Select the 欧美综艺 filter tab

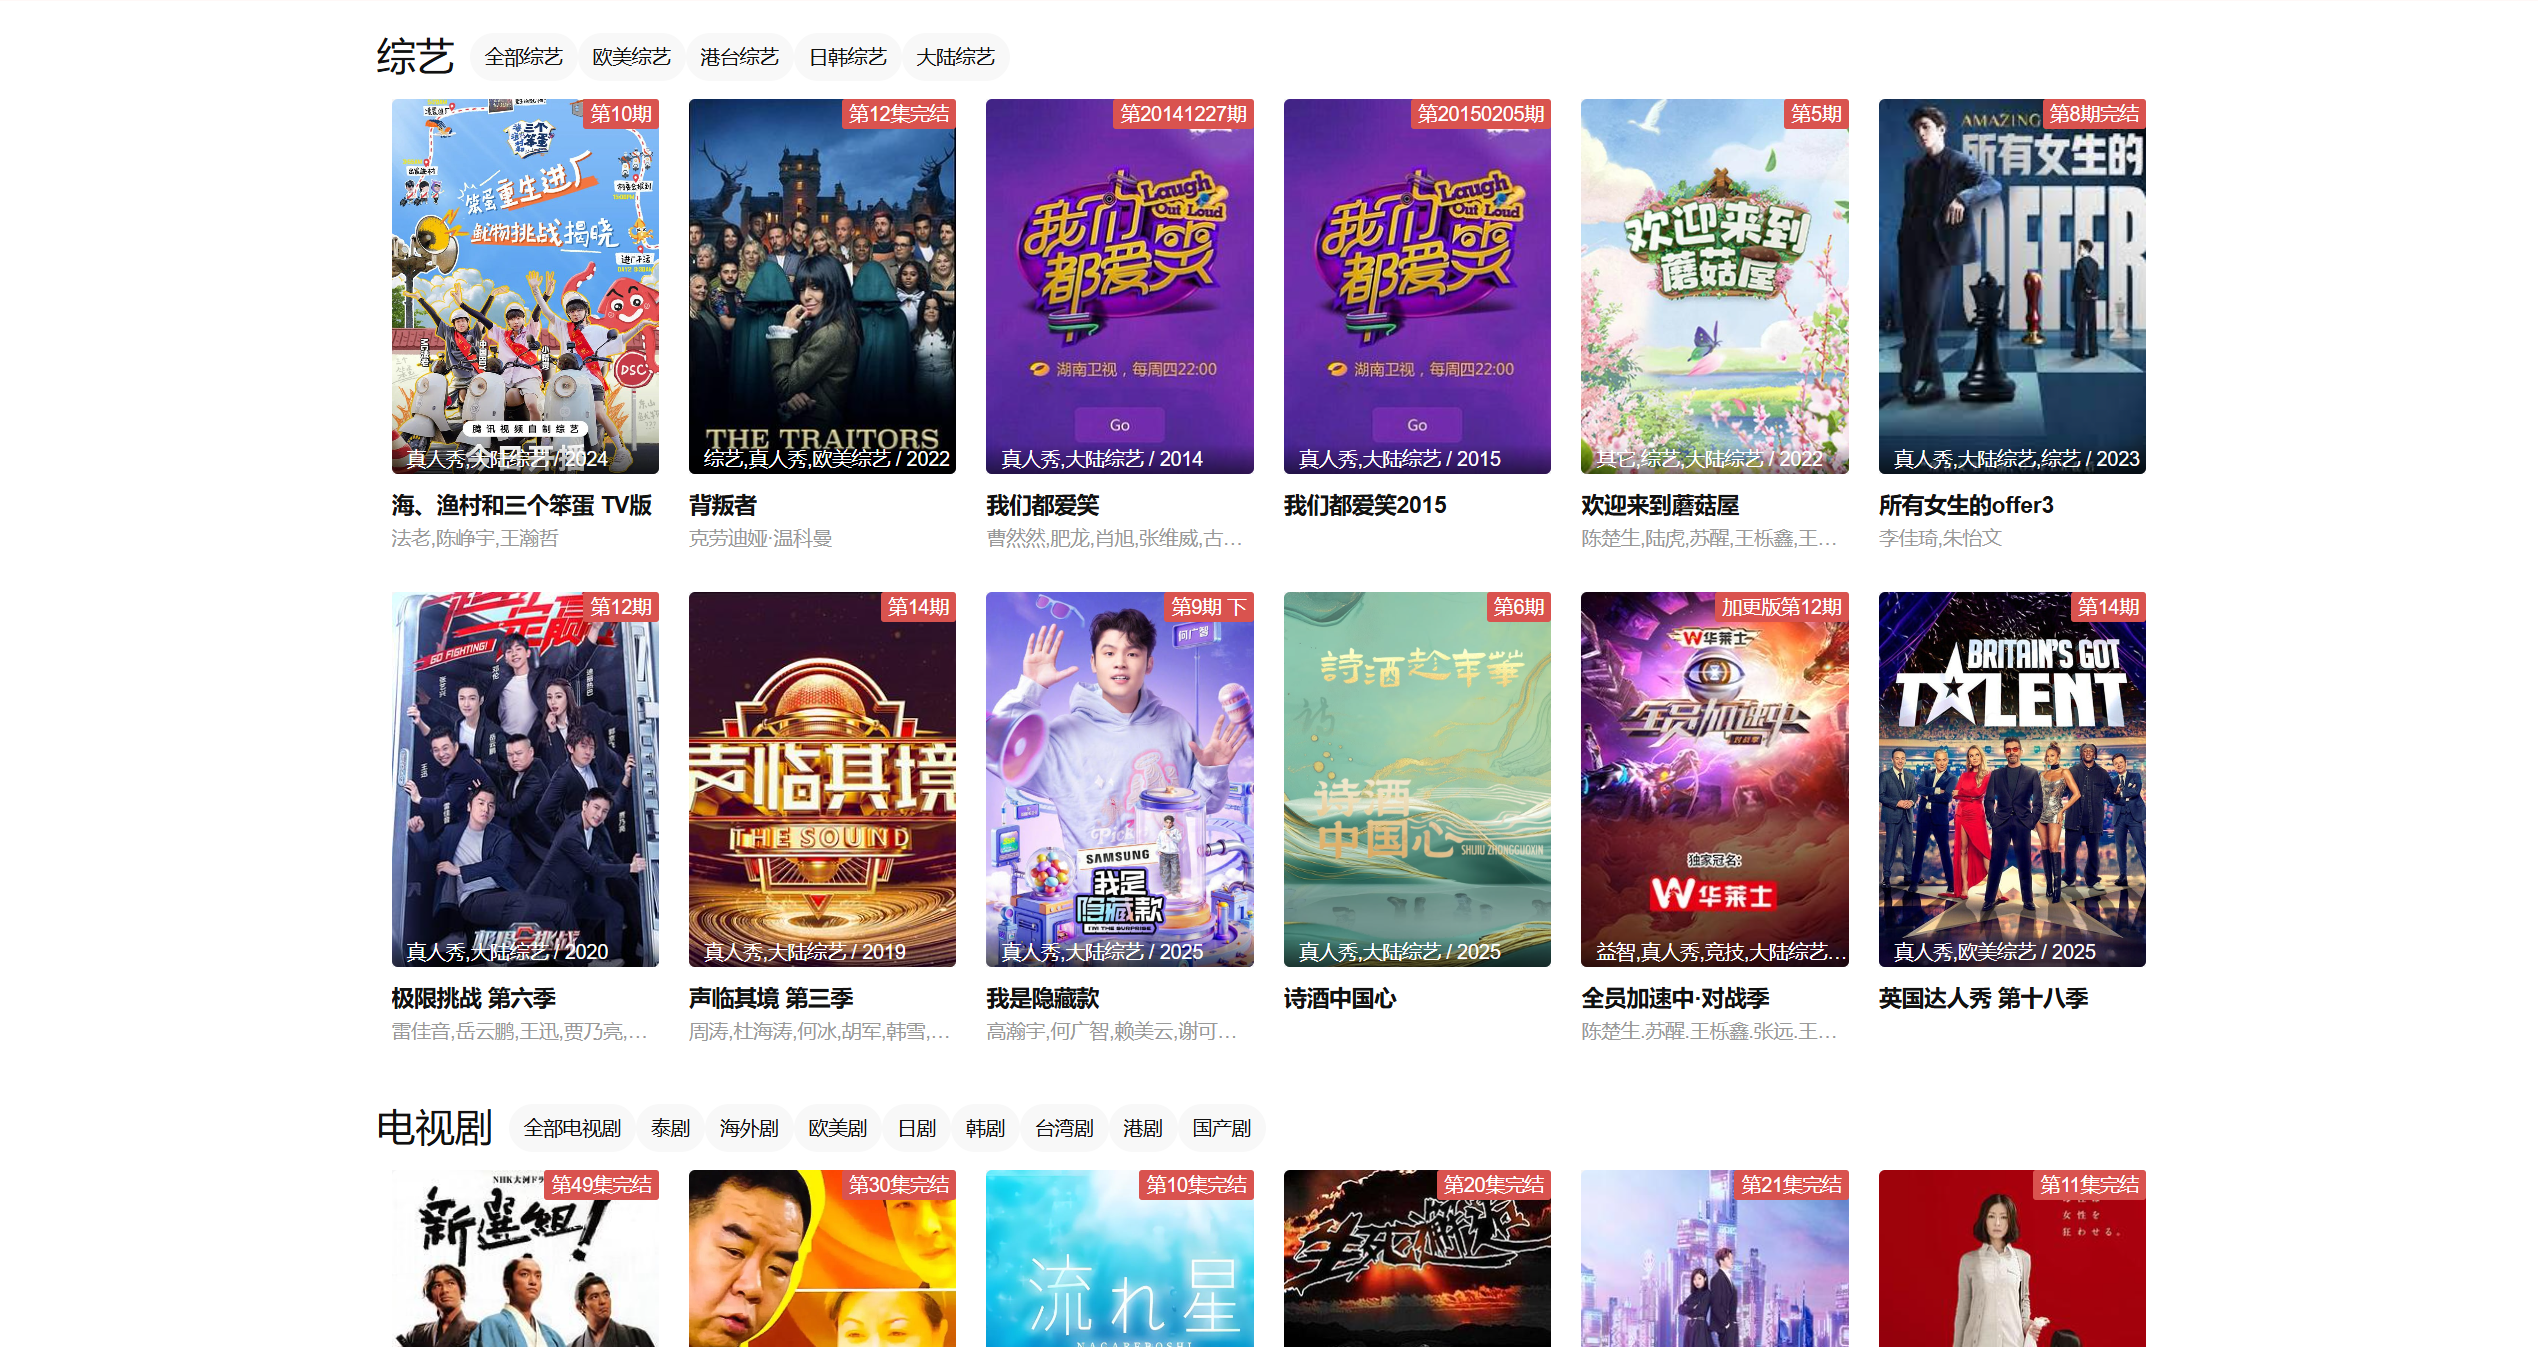(x=631, y=57)
